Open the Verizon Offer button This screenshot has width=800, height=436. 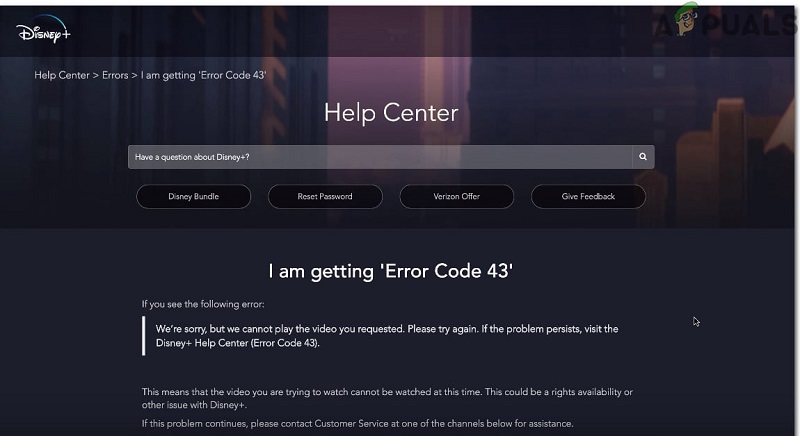[x=457, y=196]
